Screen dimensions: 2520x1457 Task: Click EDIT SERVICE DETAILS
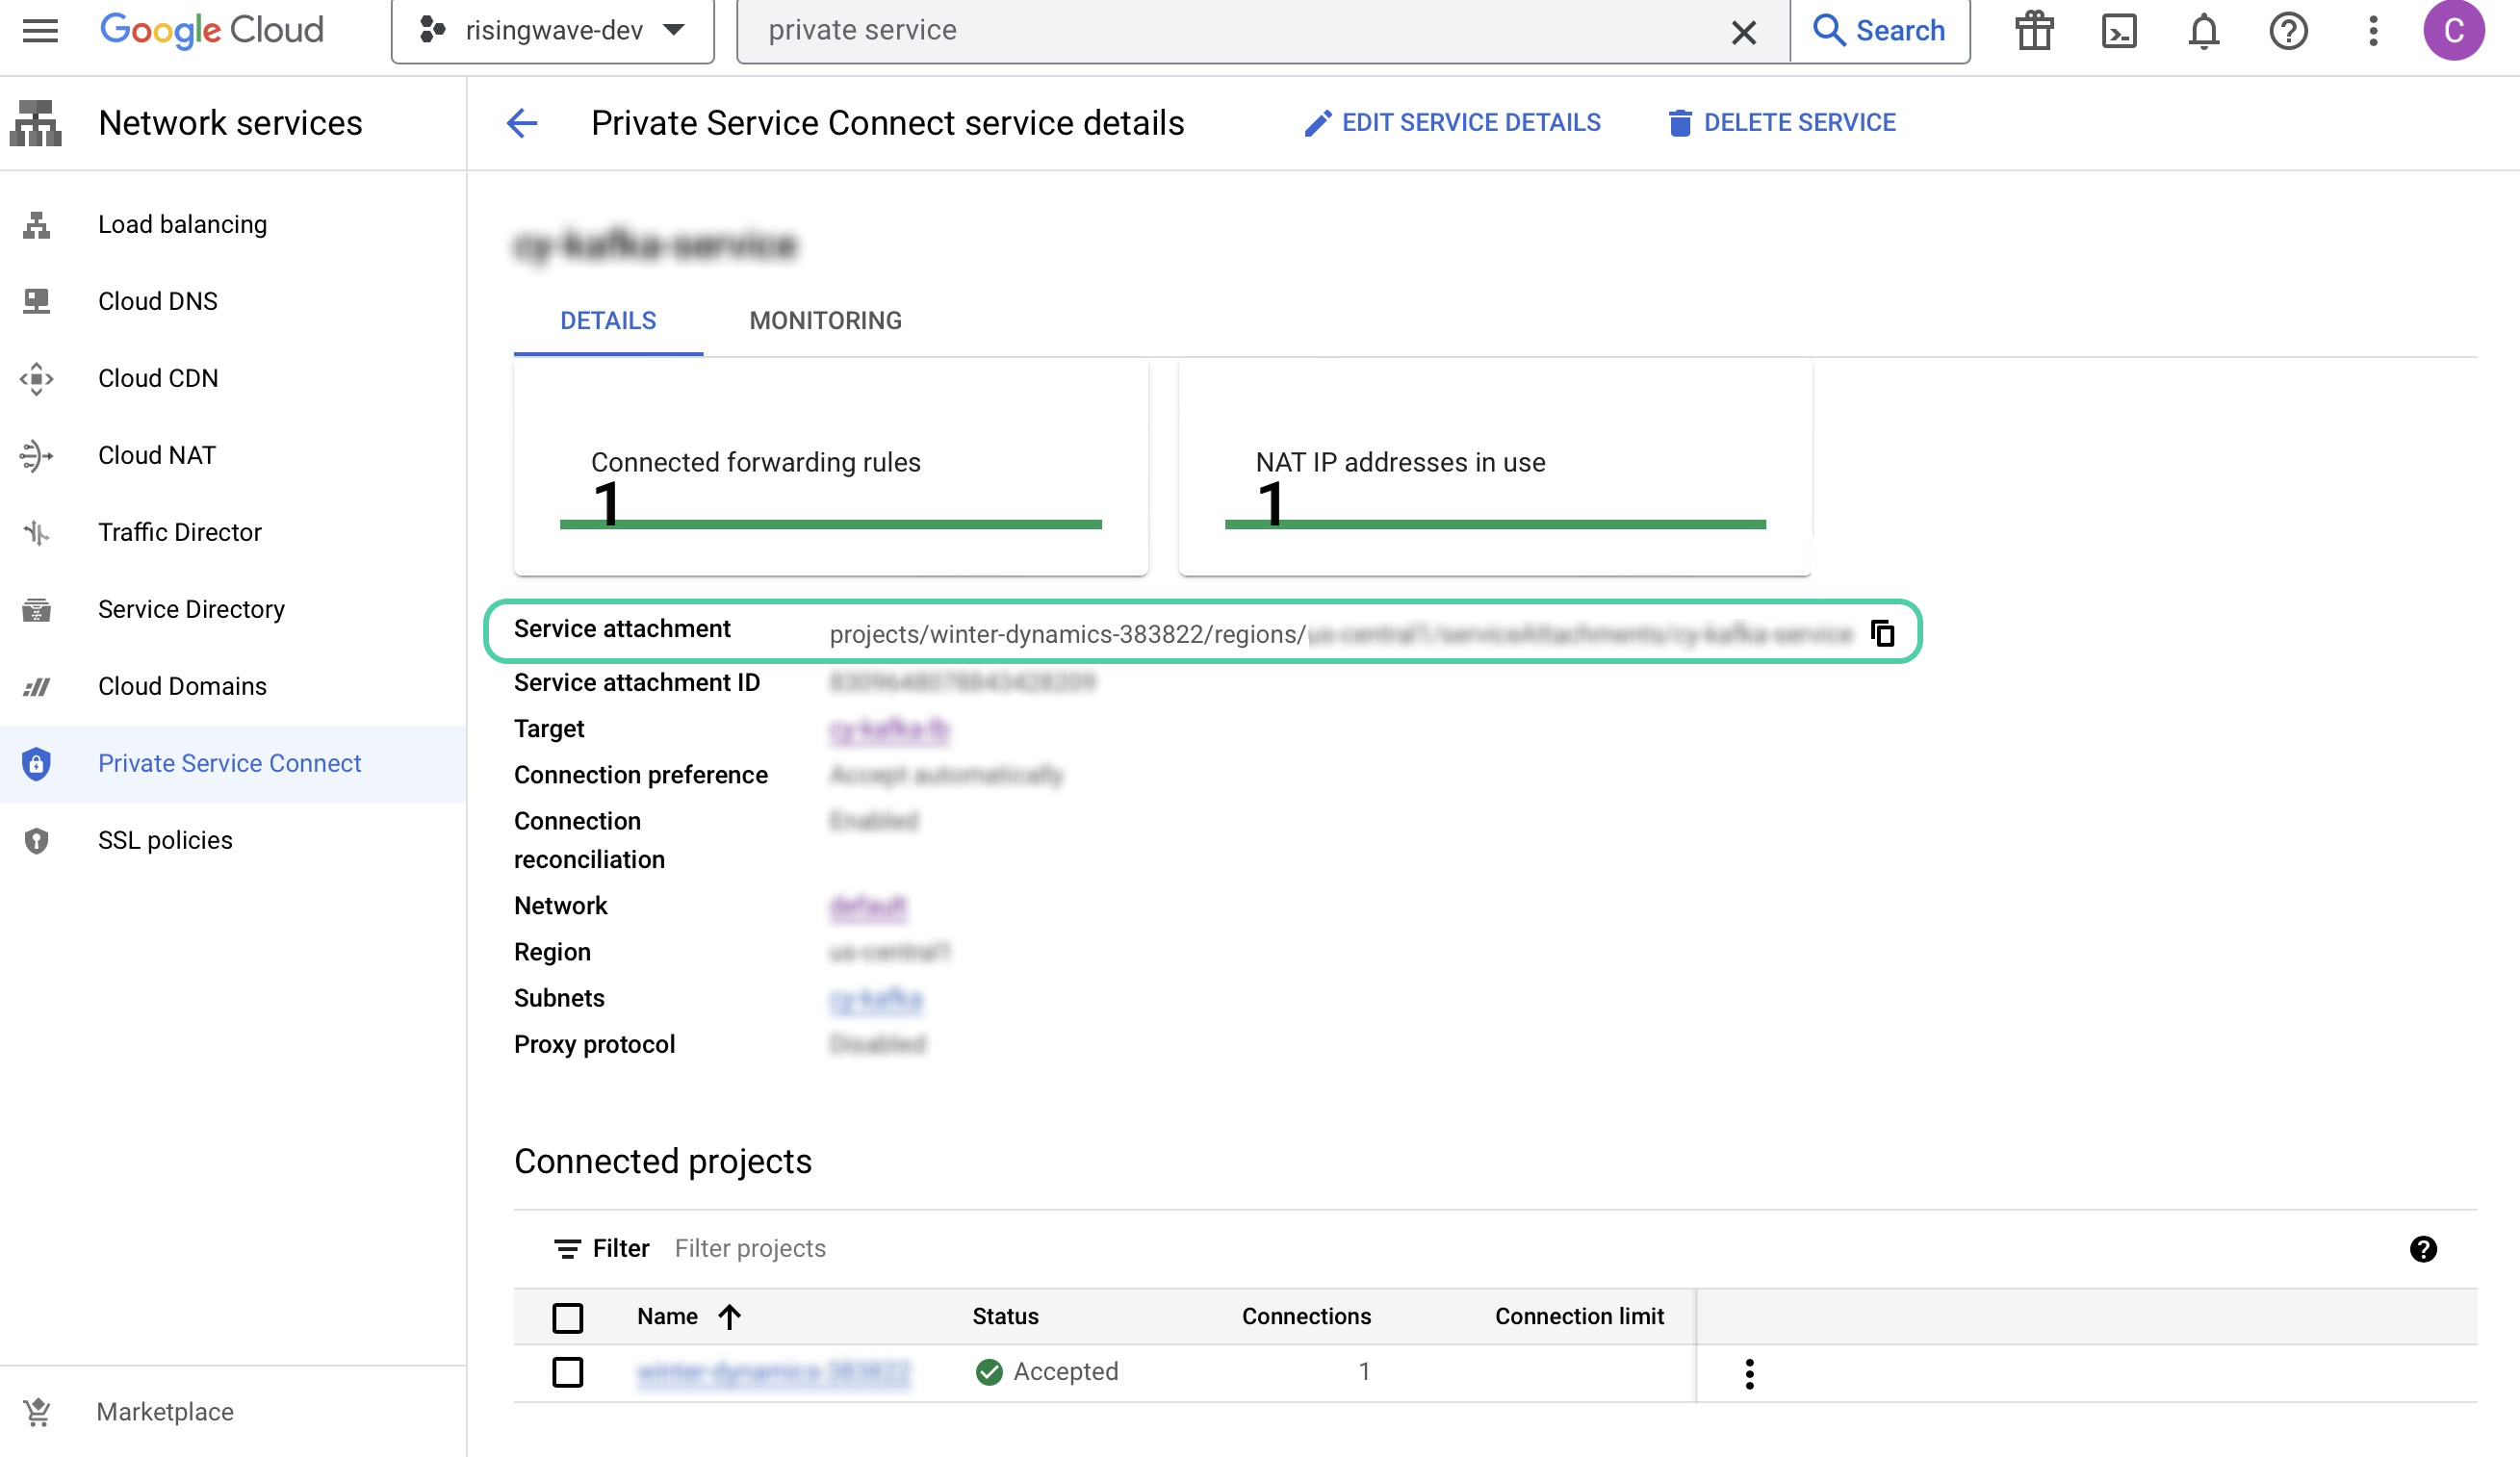(x=1453, y=122)
